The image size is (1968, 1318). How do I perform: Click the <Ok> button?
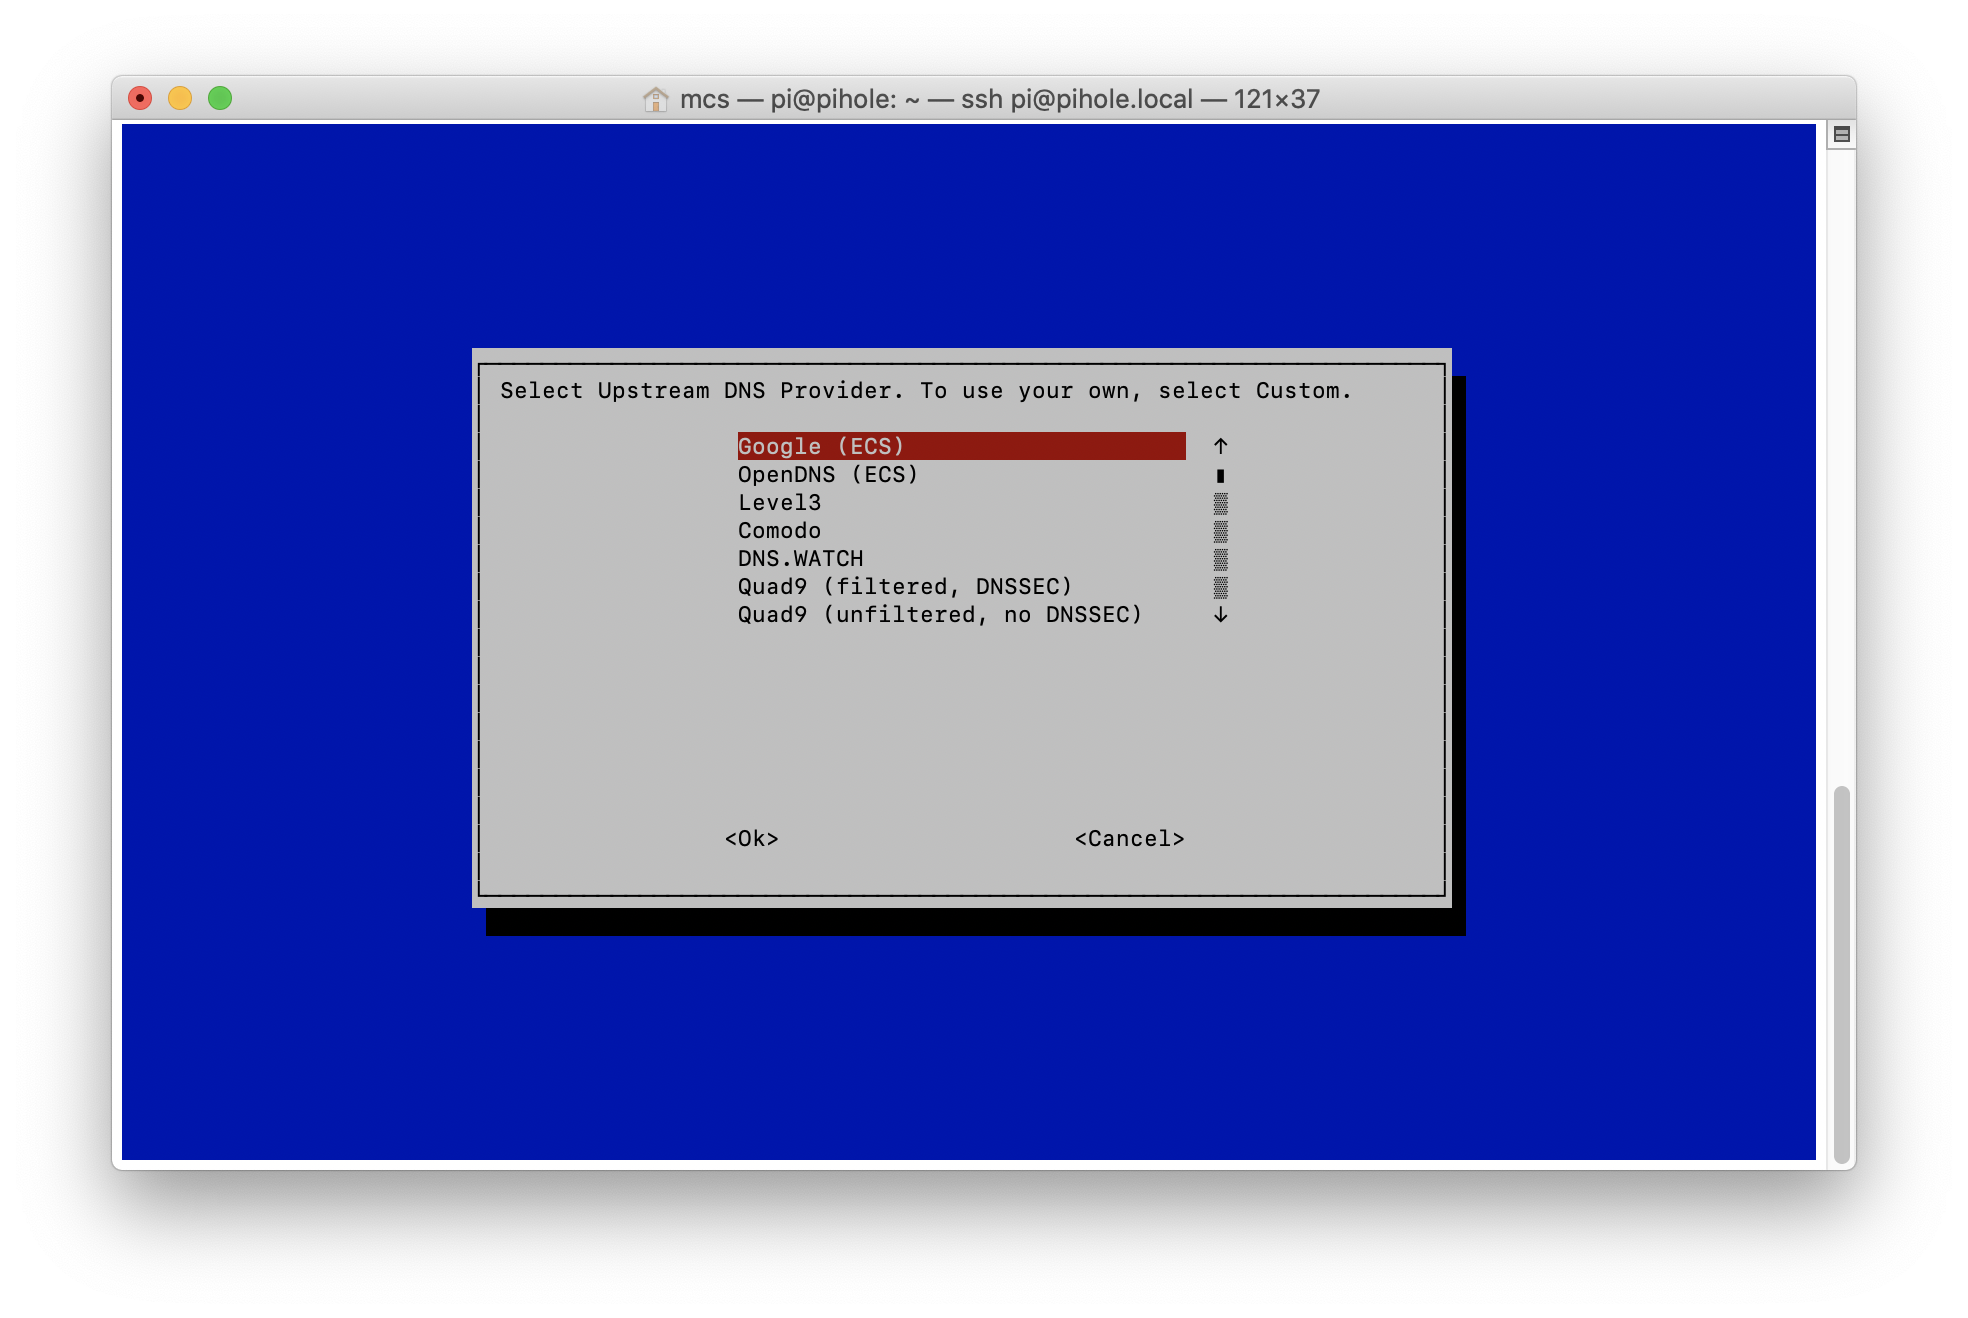point(752,838)
